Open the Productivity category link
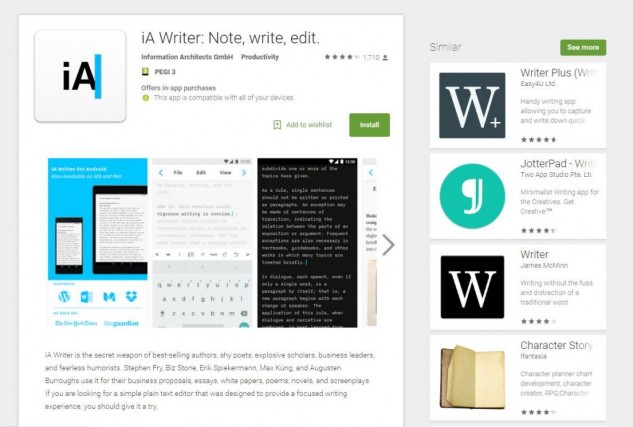 point(260,57)
